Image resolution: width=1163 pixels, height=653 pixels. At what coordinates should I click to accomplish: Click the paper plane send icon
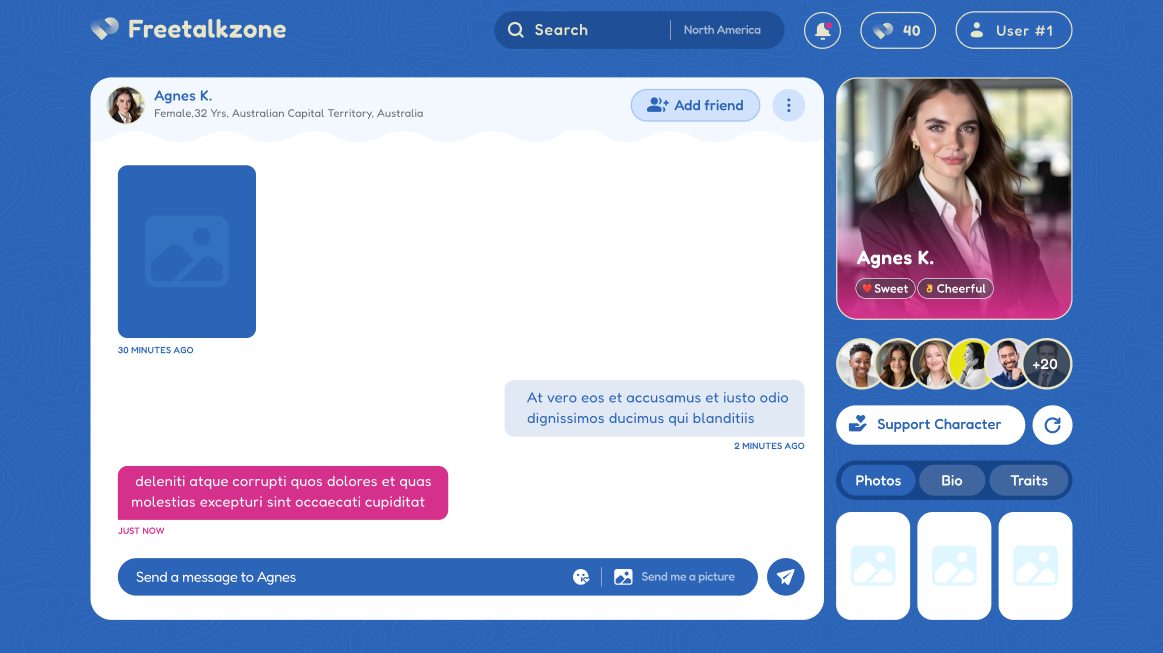785,577
